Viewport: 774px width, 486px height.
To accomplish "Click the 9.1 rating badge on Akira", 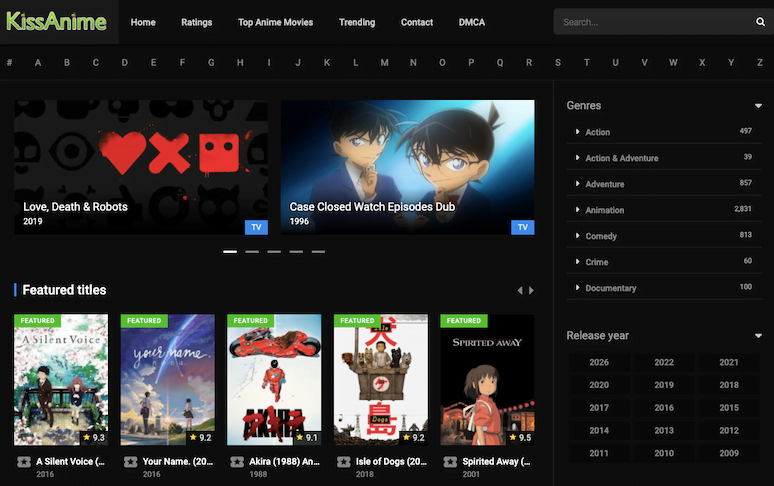I will 307,437.
